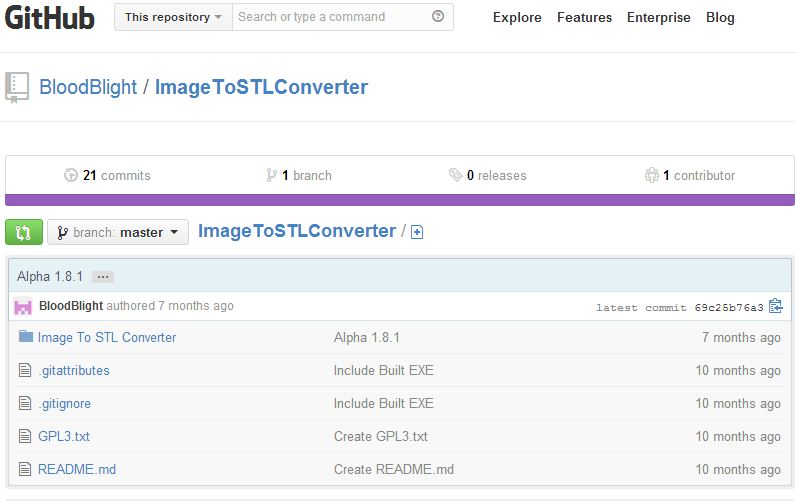The image size is (796, 501).
Task: Click the GitHub logo
Action: [49, 18]
